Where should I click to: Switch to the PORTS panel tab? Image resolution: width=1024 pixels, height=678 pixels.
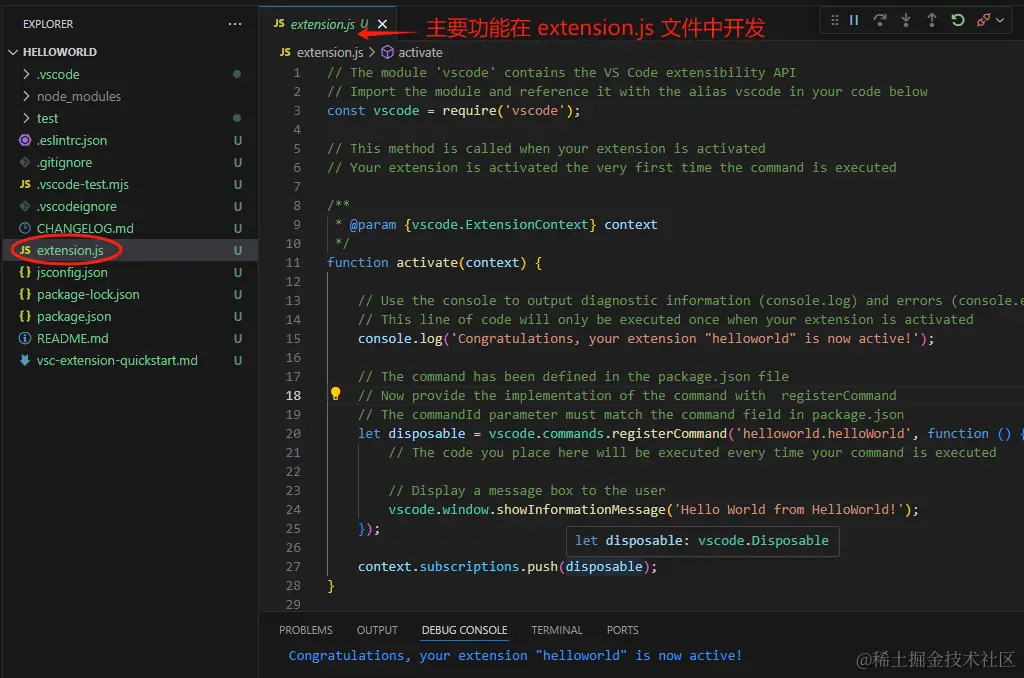point(622,630)
